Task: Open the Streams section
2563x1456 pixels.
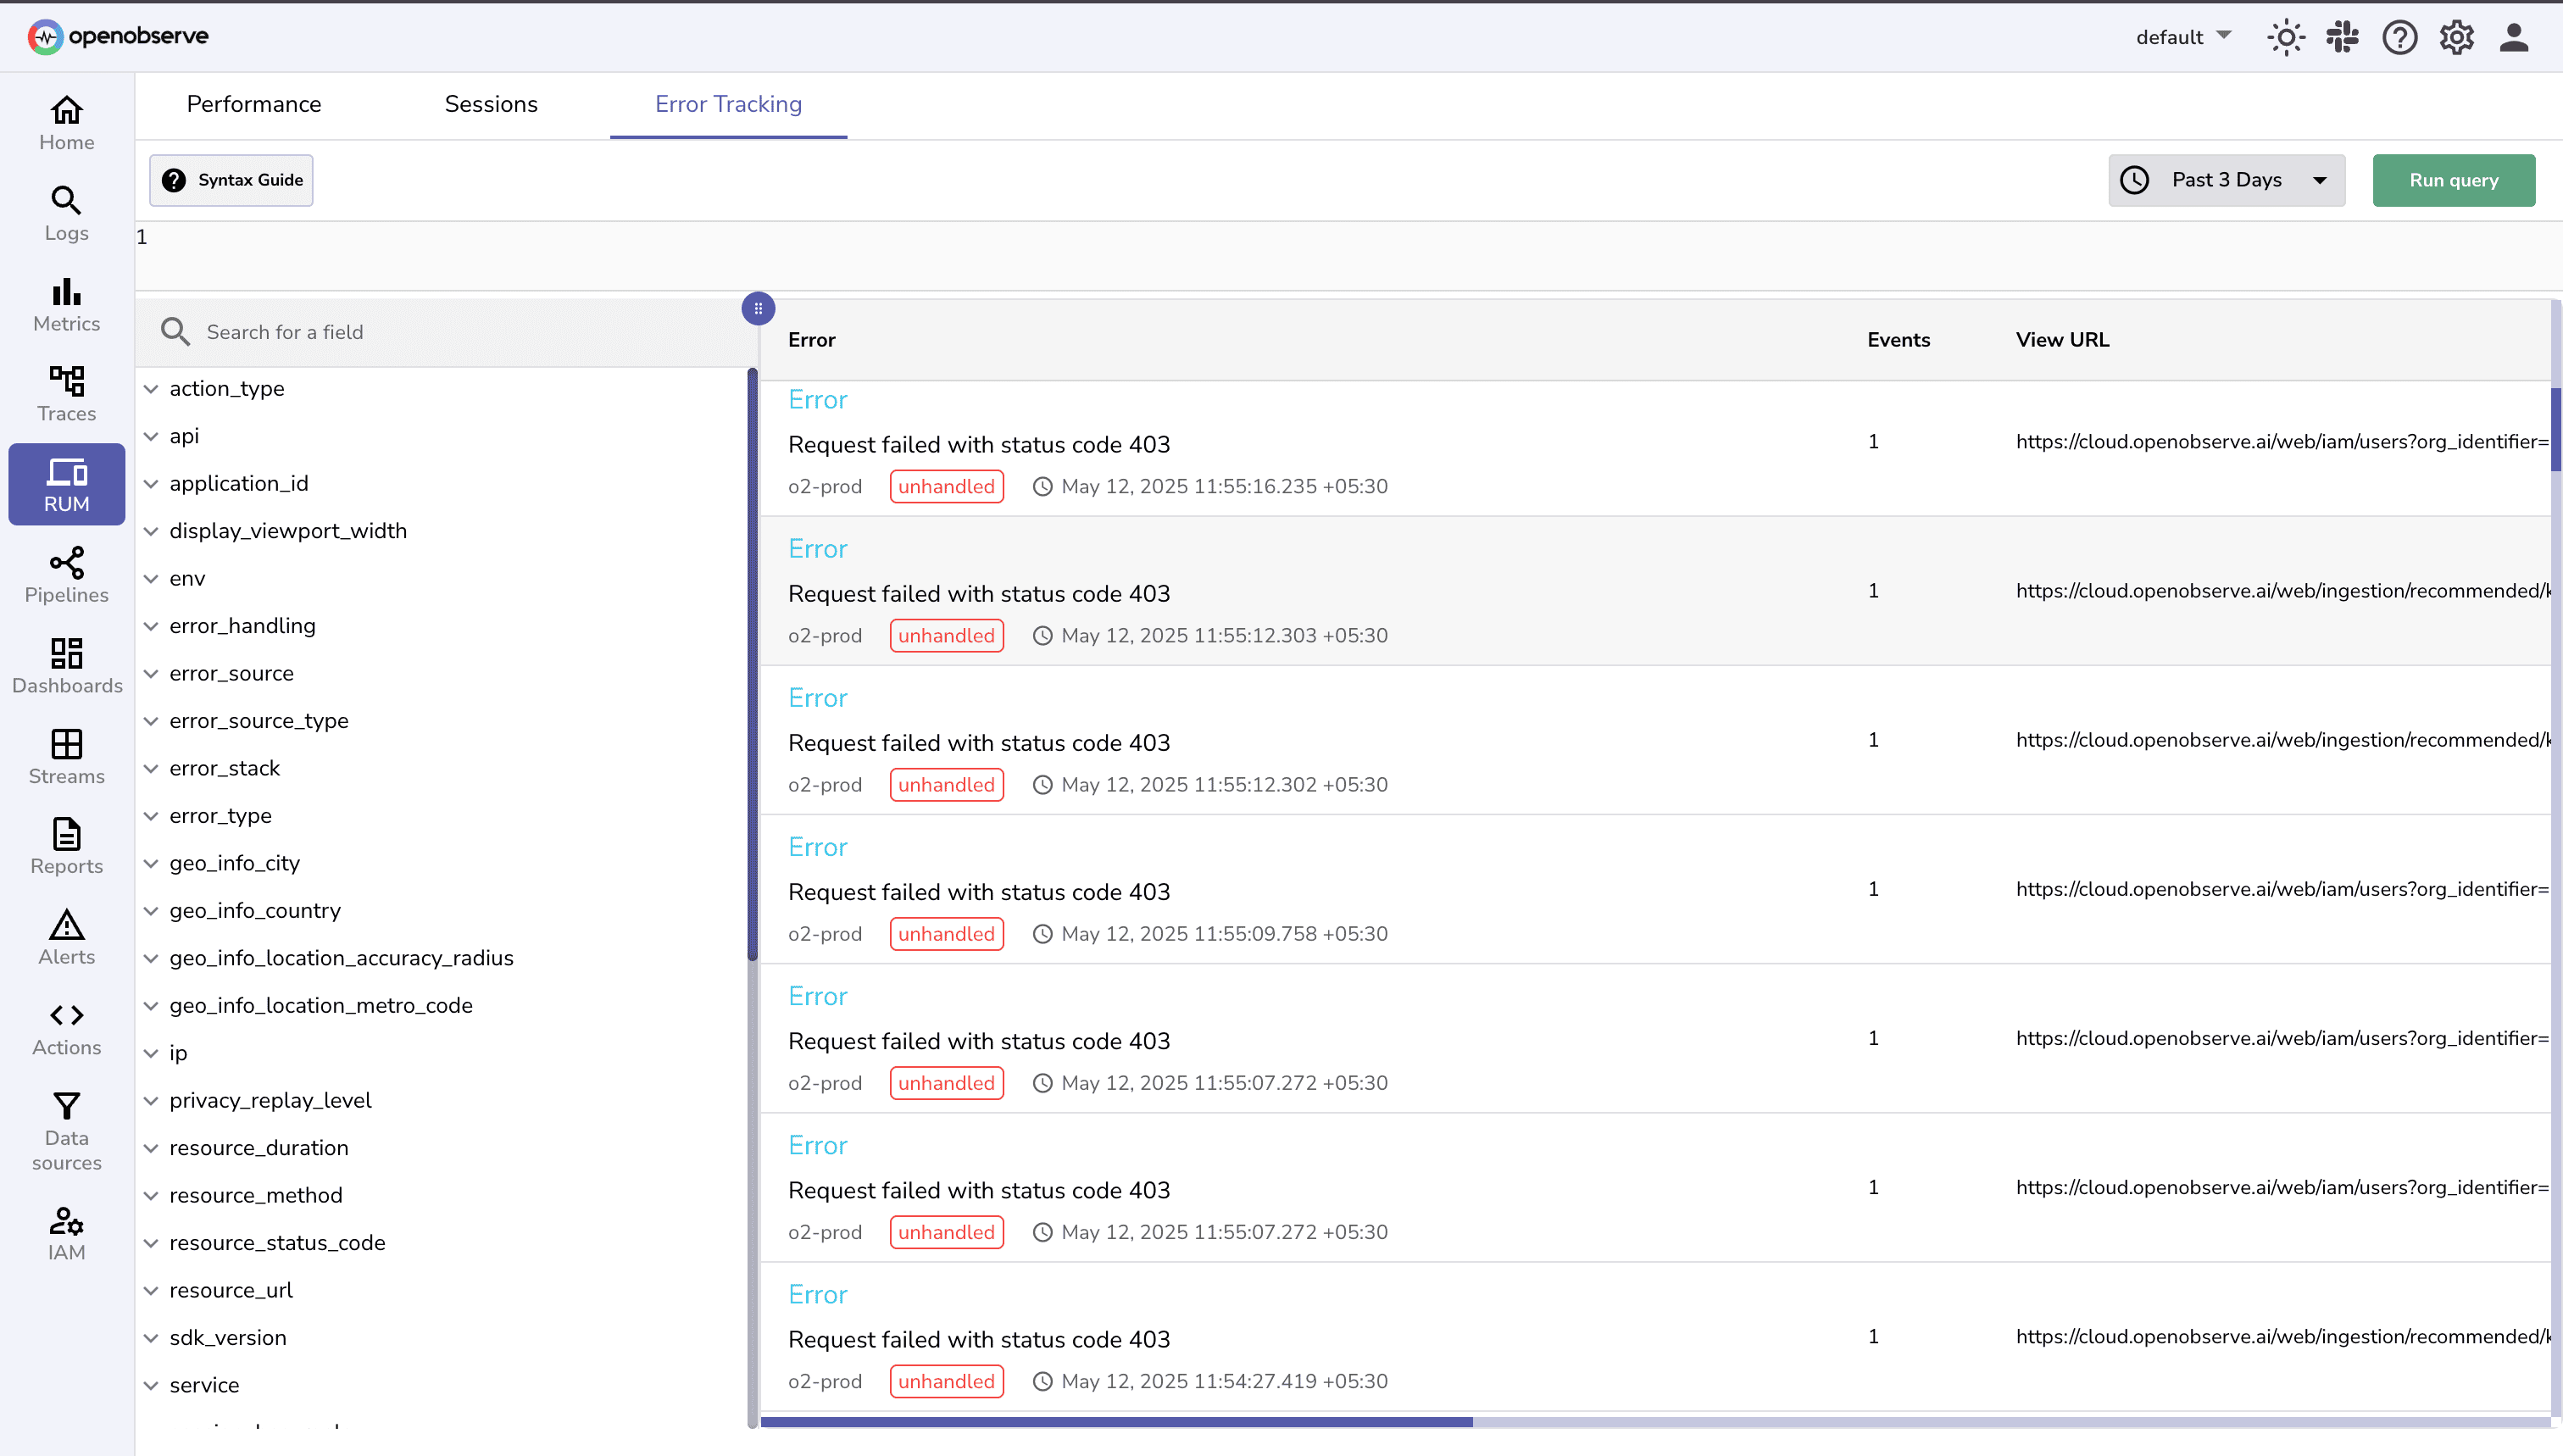Action: 65,756
